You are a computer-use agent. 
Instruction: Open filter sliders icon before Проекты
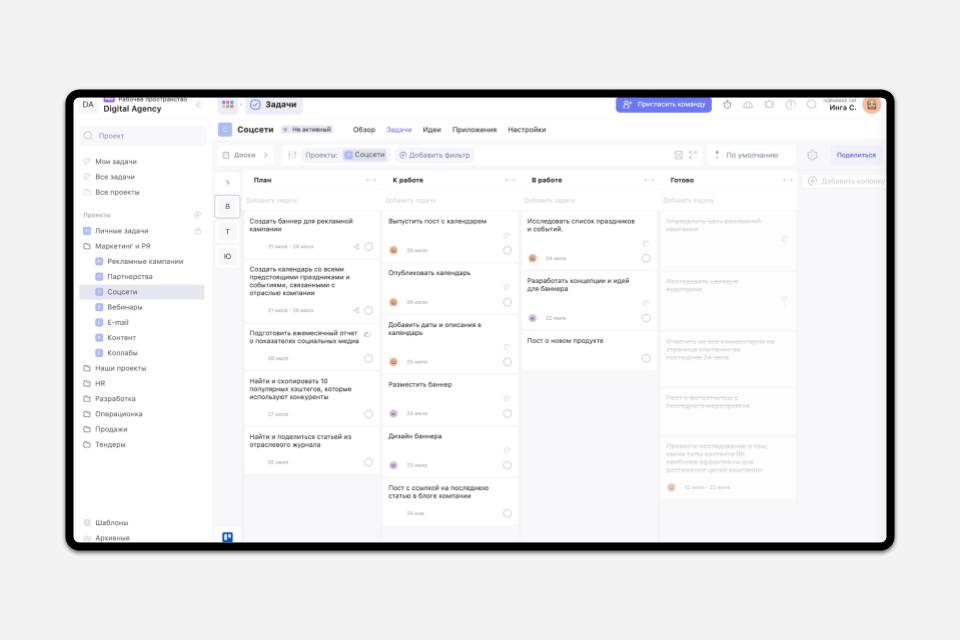292,155
